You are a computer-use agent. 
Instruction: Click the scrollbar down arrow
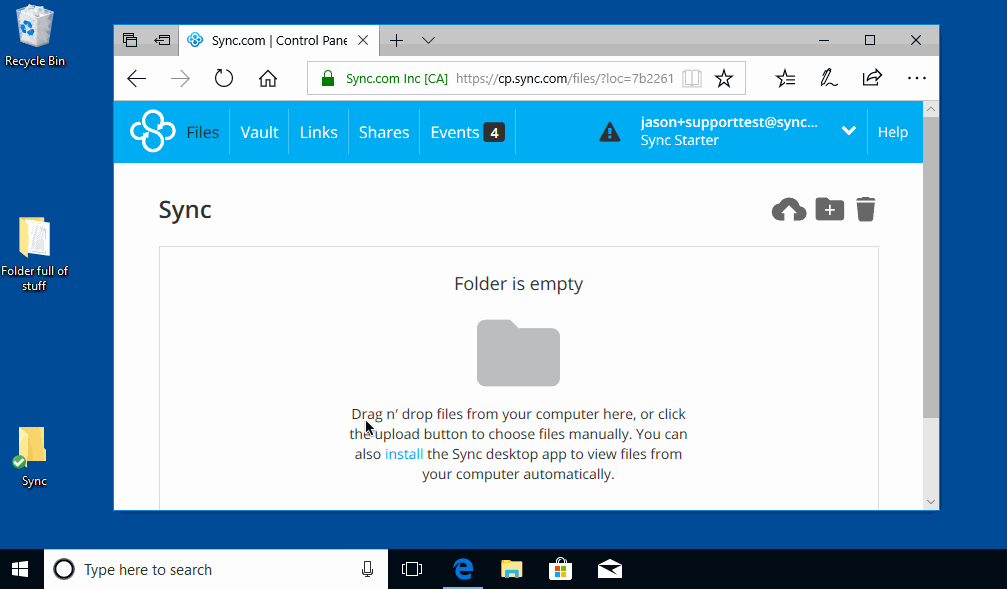point(931,502)
